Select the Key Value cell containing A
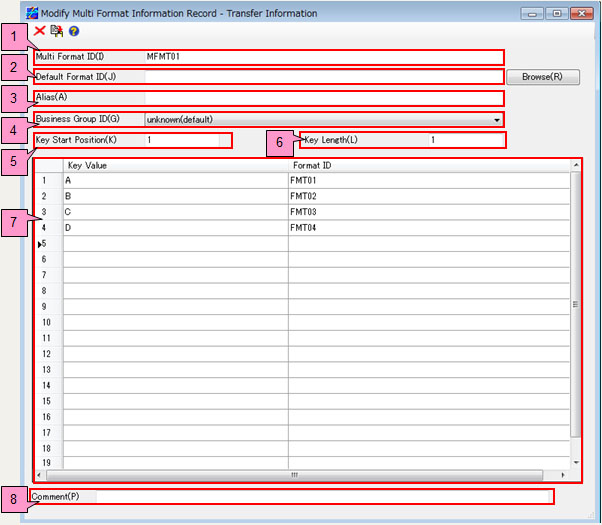 175,180
